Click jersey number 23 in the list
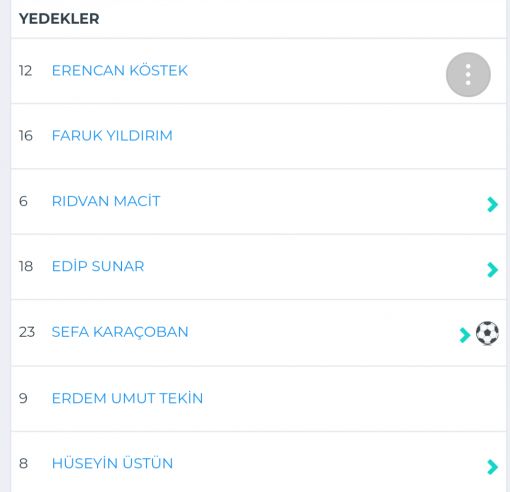The image size is (510, 492). pos(27,332)
